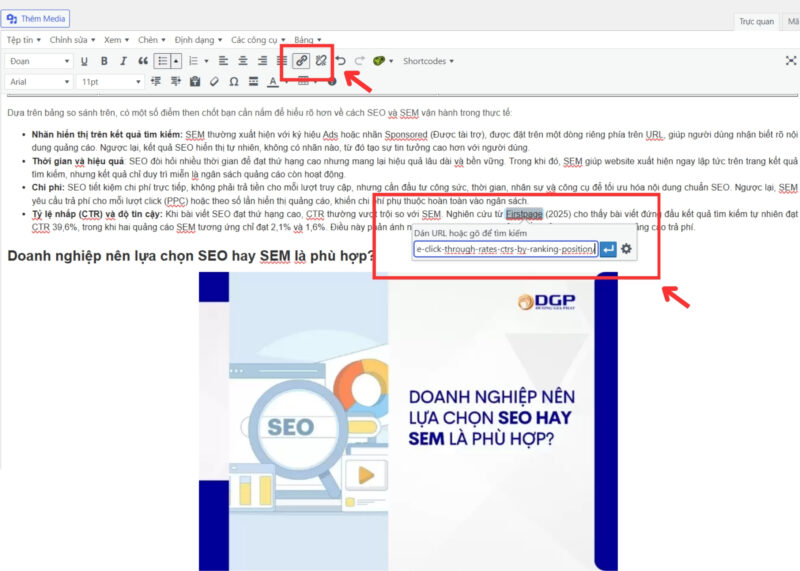Justify text alignment
Screen dimensions: 800x571
click(x=281, y=61)
